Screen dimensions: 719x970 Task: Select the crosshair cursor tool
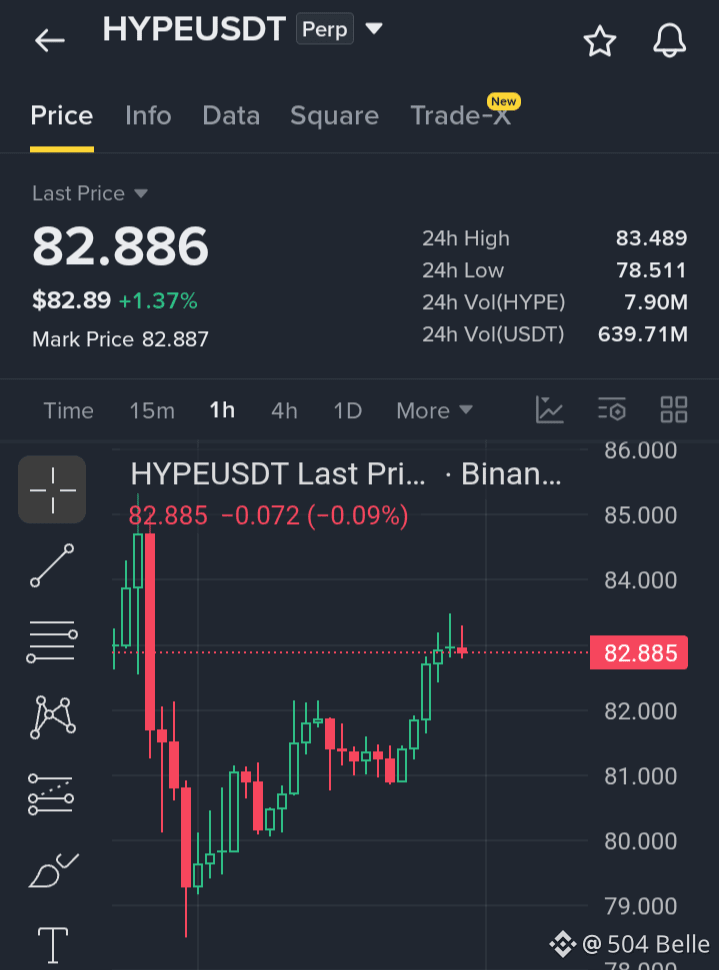[x=52, y=489]
